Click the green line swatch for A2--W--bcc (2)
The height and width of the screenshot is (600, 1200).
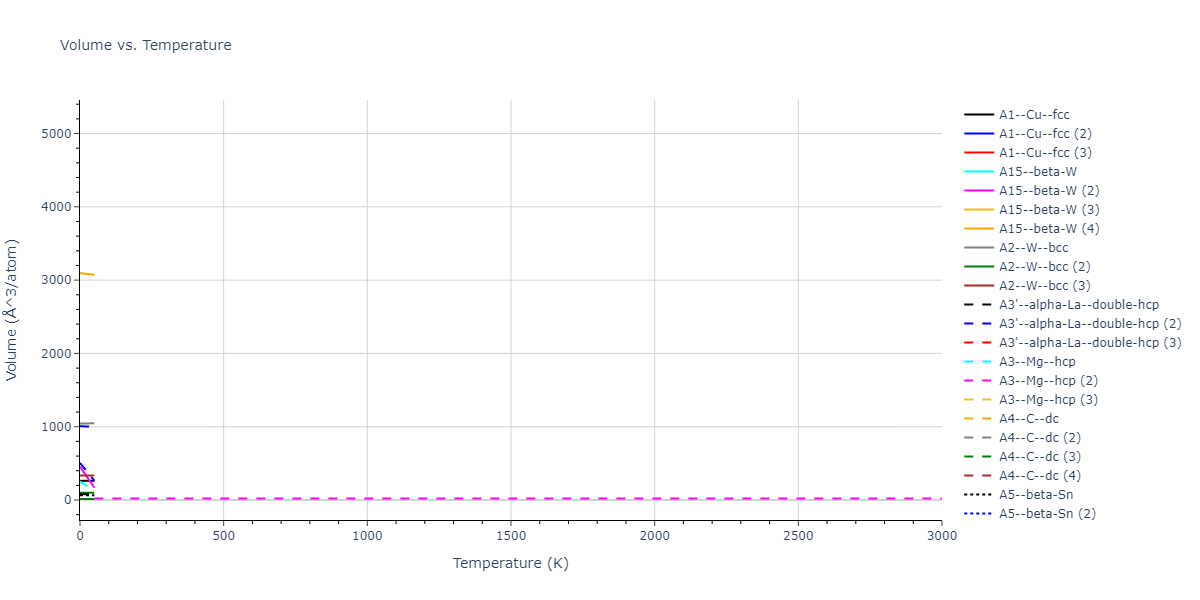click(x=979, y=267)
